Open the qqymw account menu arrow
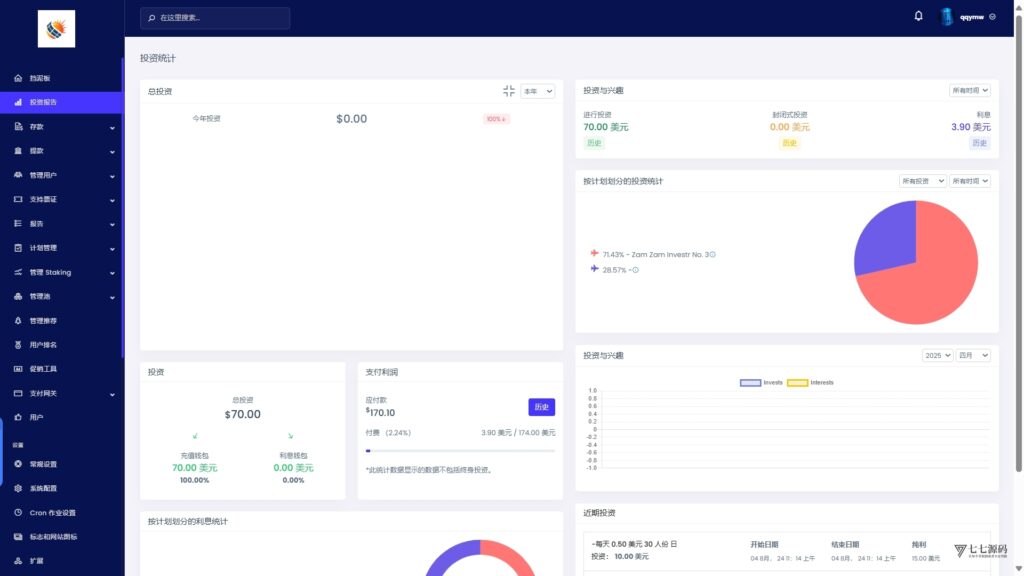The image size is (1024, 576). click(x=992, y=17)
